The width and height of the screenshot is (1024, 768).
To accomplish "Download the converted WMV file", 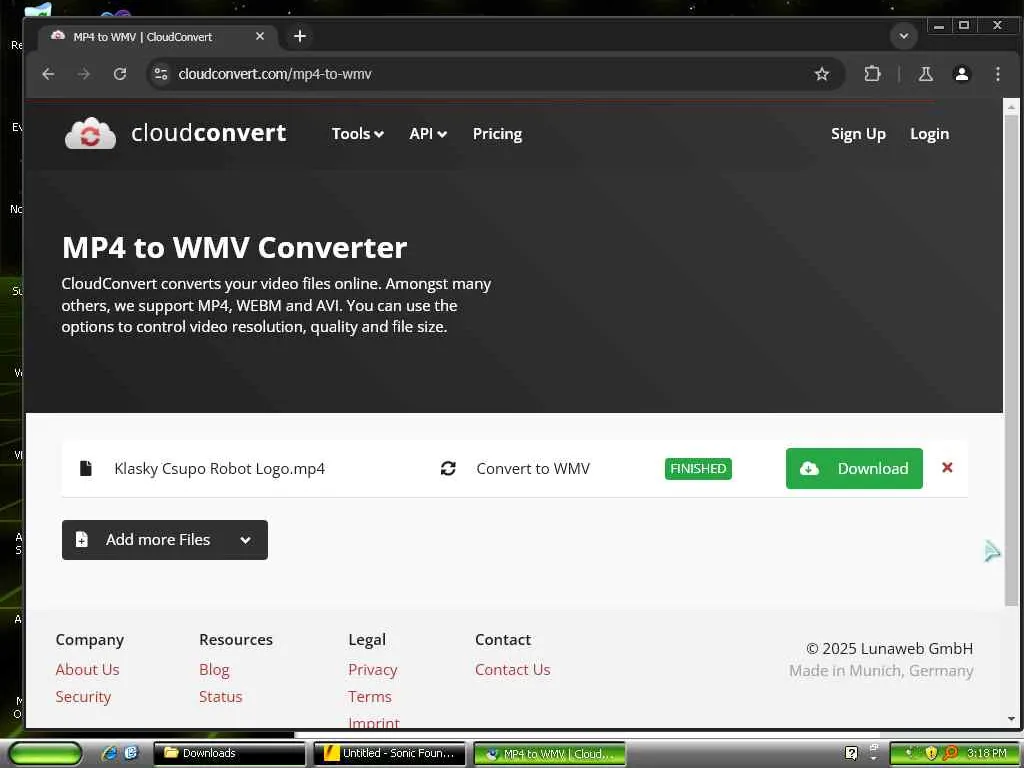I will point(854,468).
